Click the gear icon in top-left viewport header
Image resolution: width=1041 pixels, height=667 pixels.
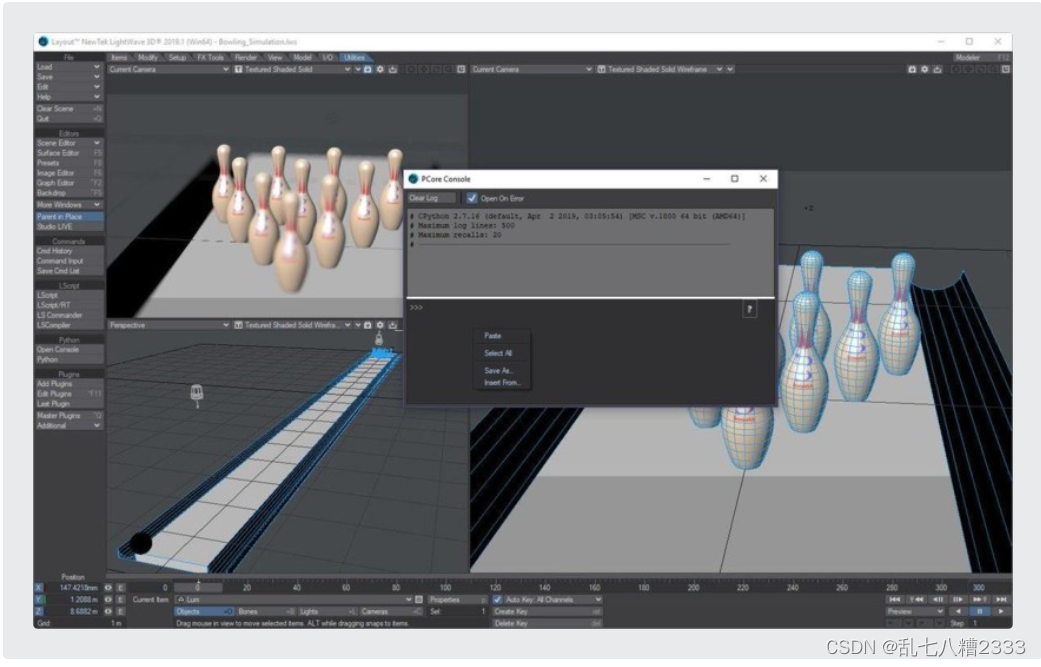(380, 70)
